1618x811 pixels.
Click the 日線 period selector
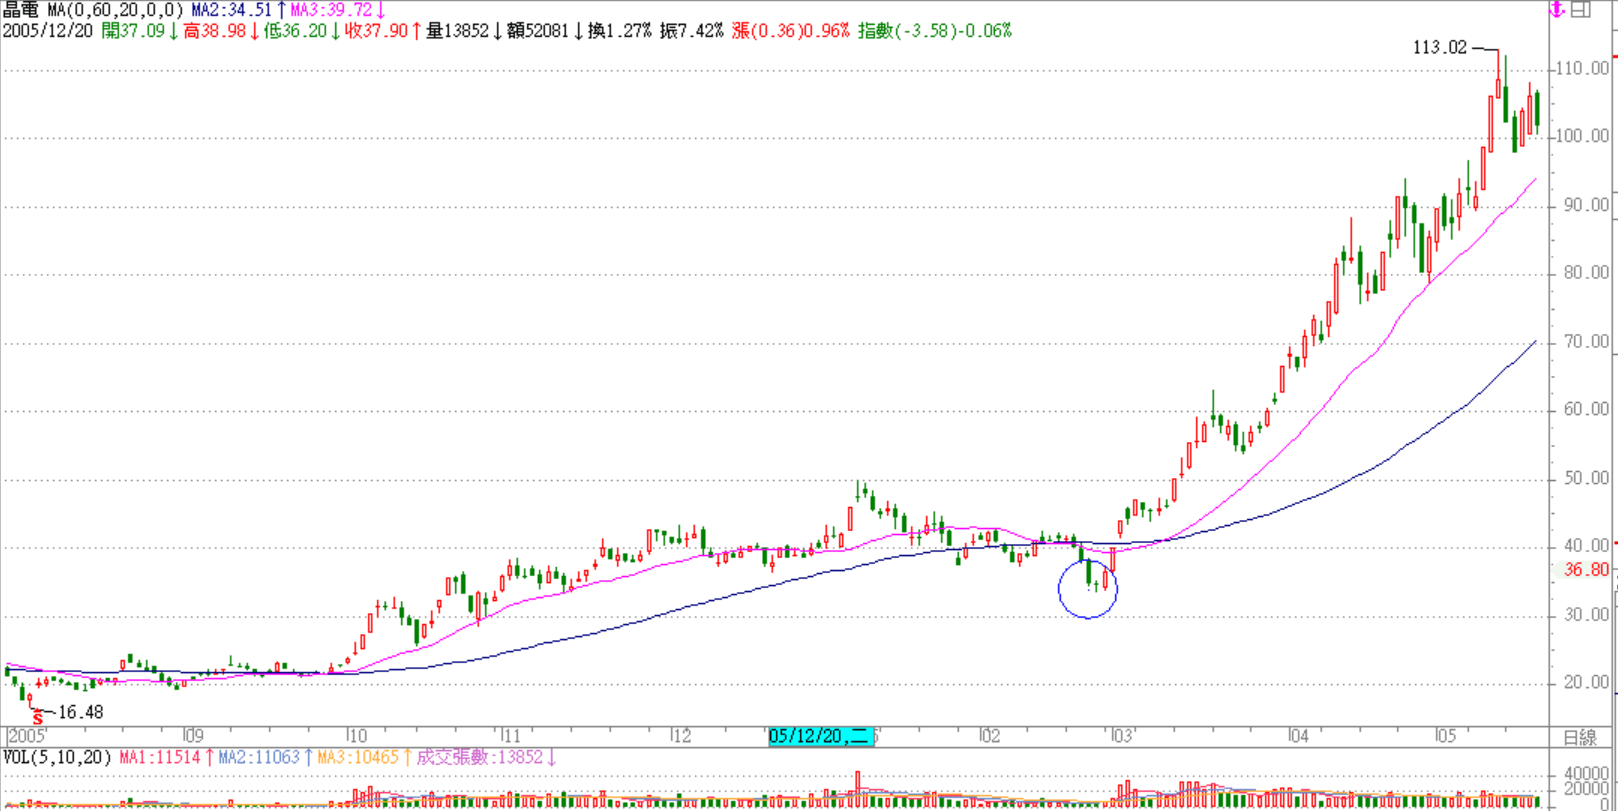tap(1579, 738)
